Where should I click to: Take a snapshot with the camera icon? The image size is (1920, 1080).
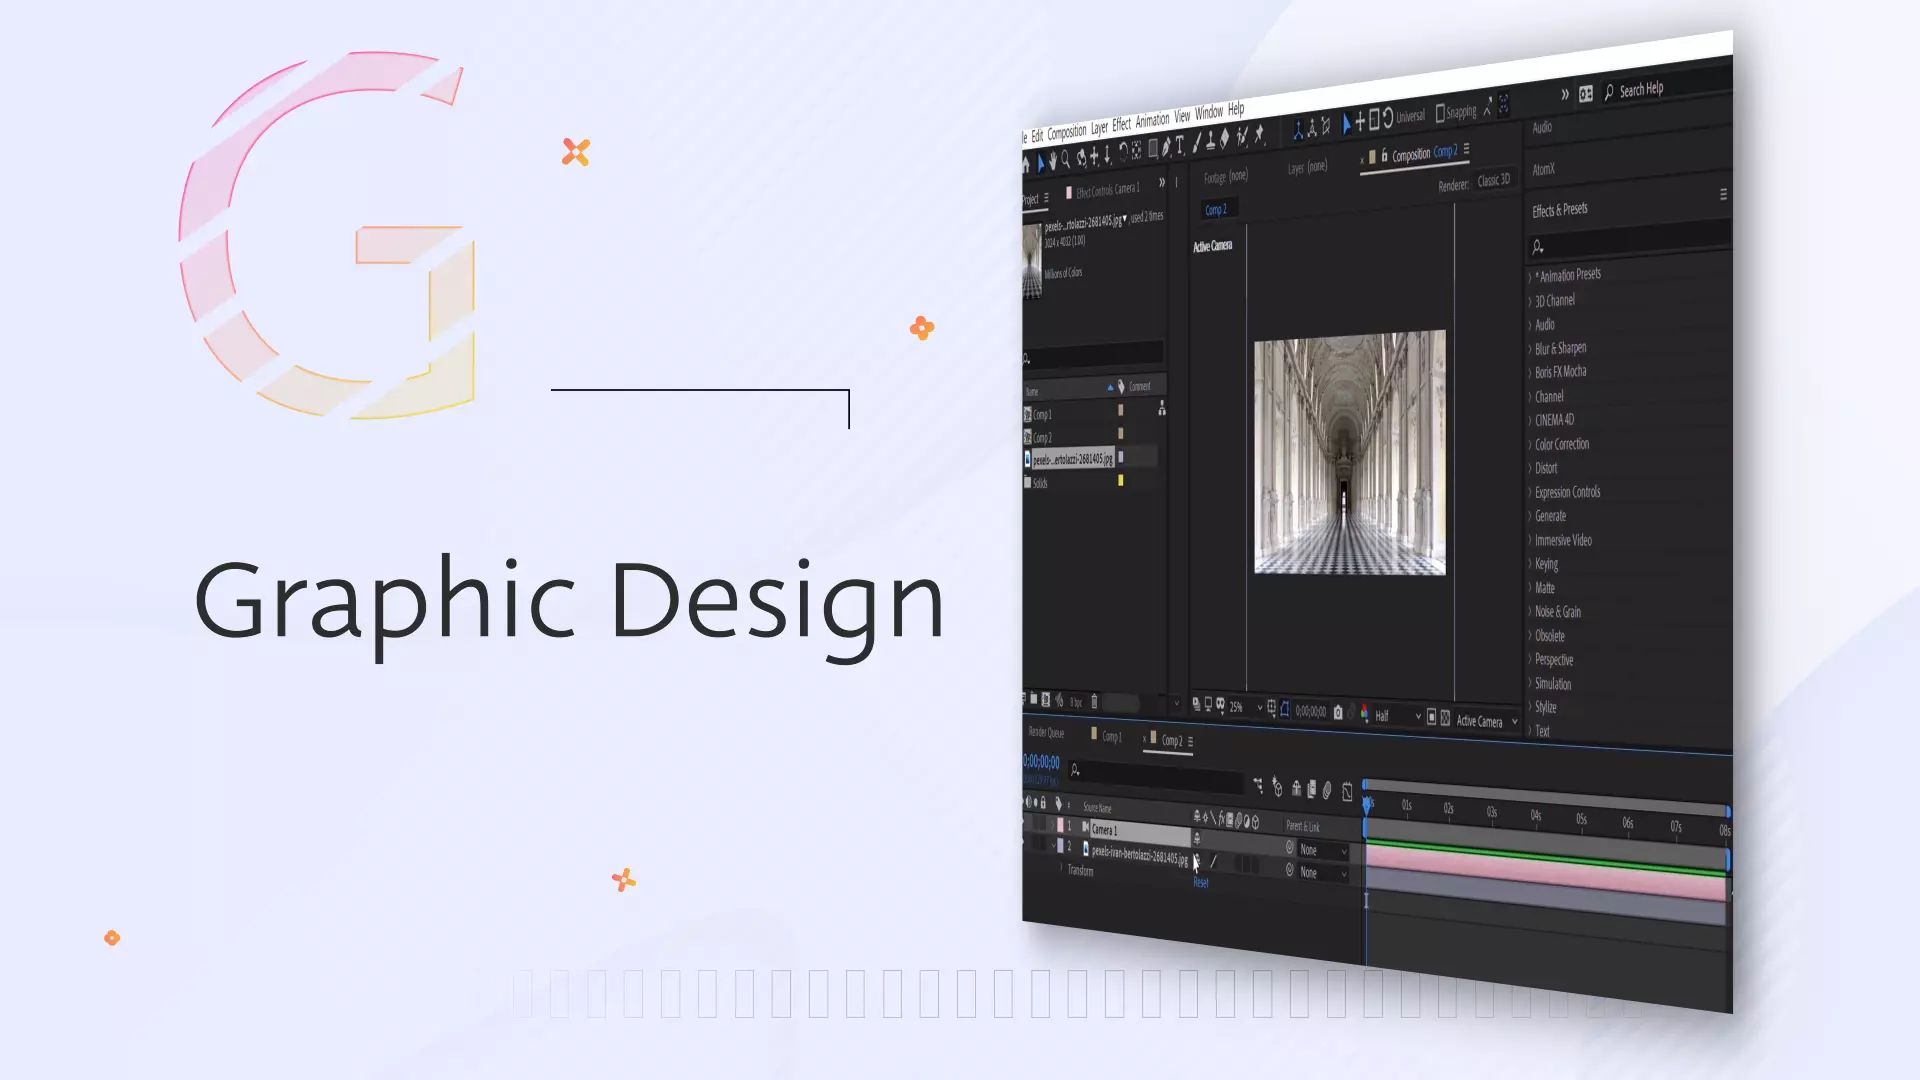pos(1338,712)
